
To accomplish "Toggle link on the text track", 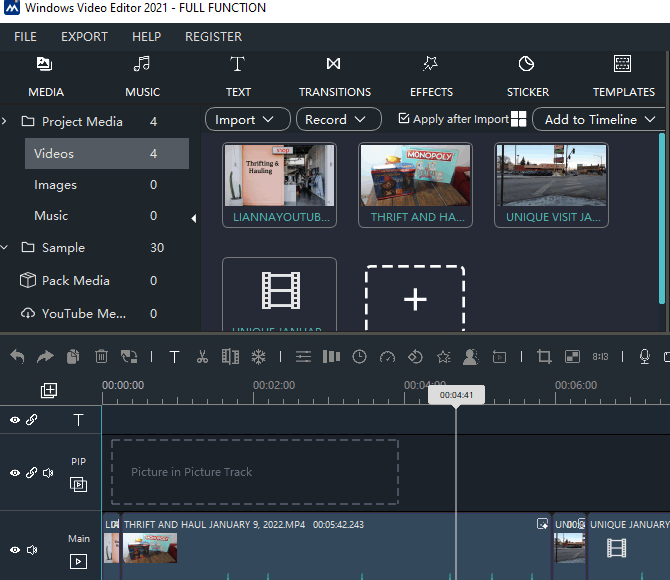I will (32, 420).
